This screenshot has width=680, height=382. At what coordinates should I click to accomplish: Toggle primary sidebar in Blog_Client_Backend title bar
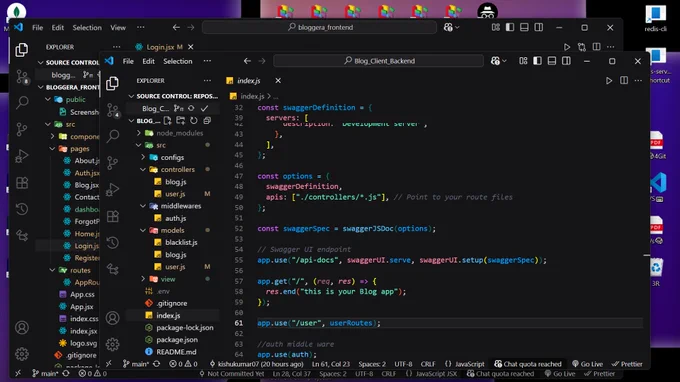pyautogui.click(x=537, y=61)
